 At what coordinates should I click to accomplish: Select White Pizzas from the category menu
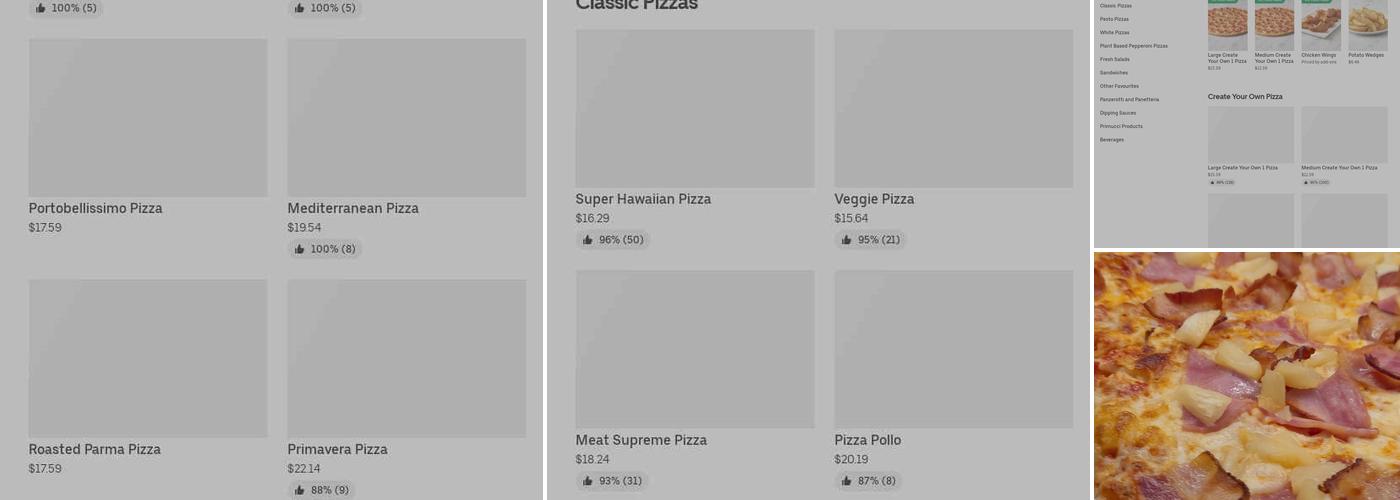1114,32
